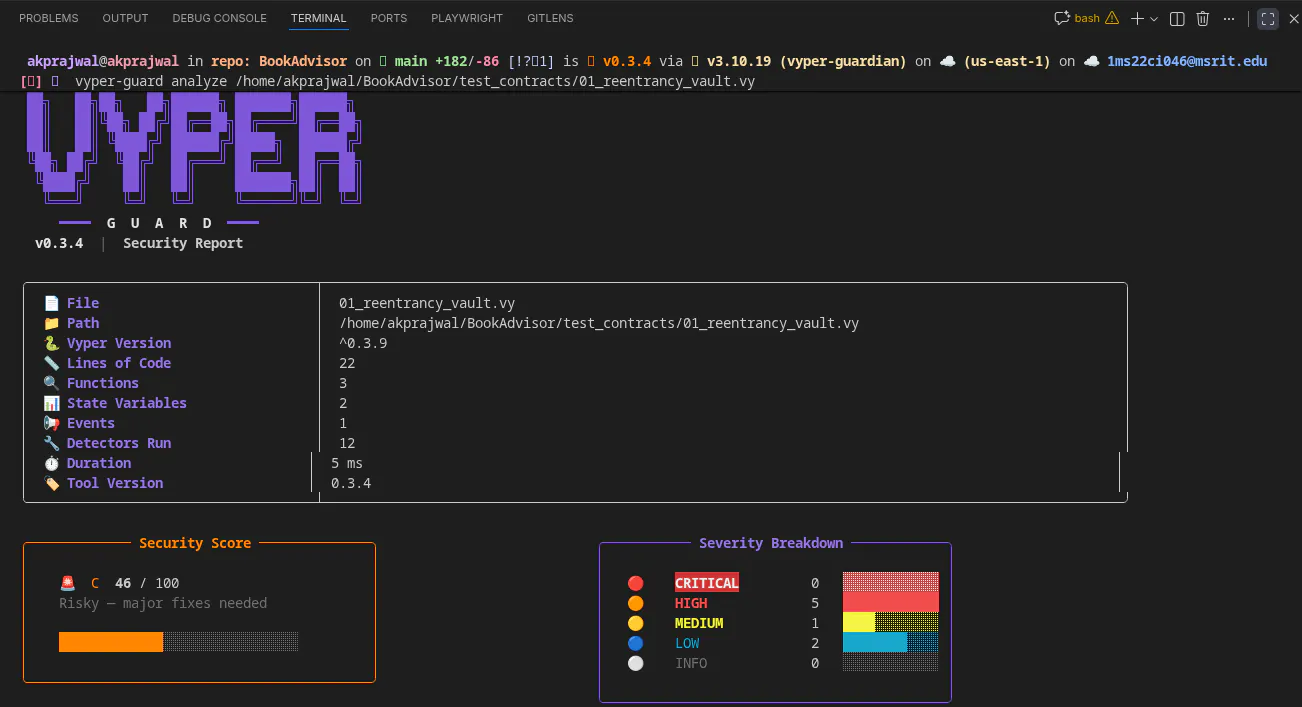Open the PLAYWRIGHT tab

point(467,18)
